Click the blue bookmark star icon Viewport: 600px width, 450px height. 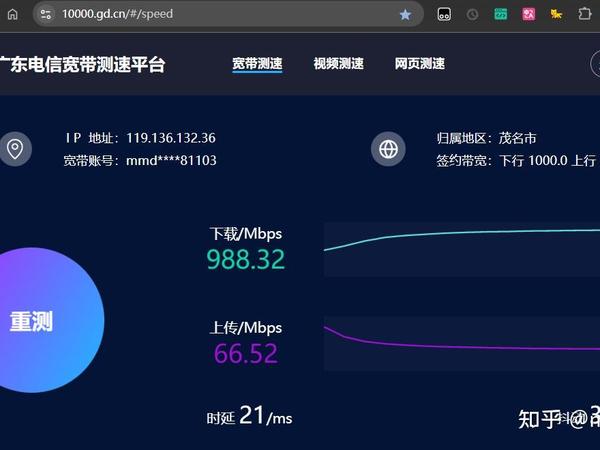coord(405,15)
